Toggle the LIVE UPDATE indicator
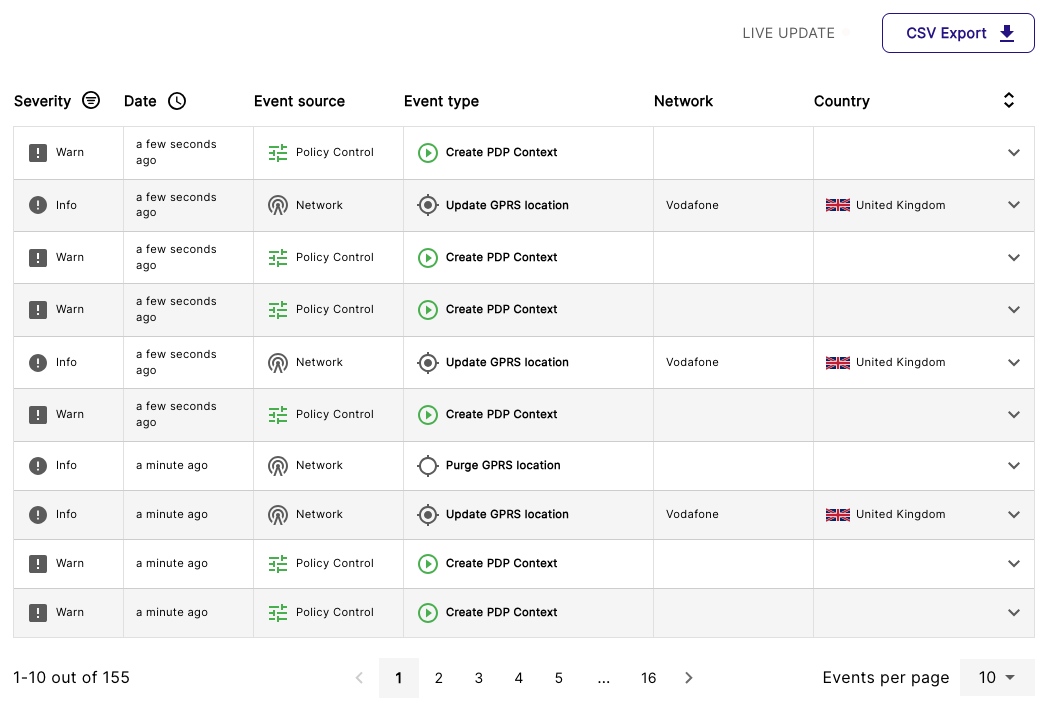1049x722 pixels. (846, 33)
